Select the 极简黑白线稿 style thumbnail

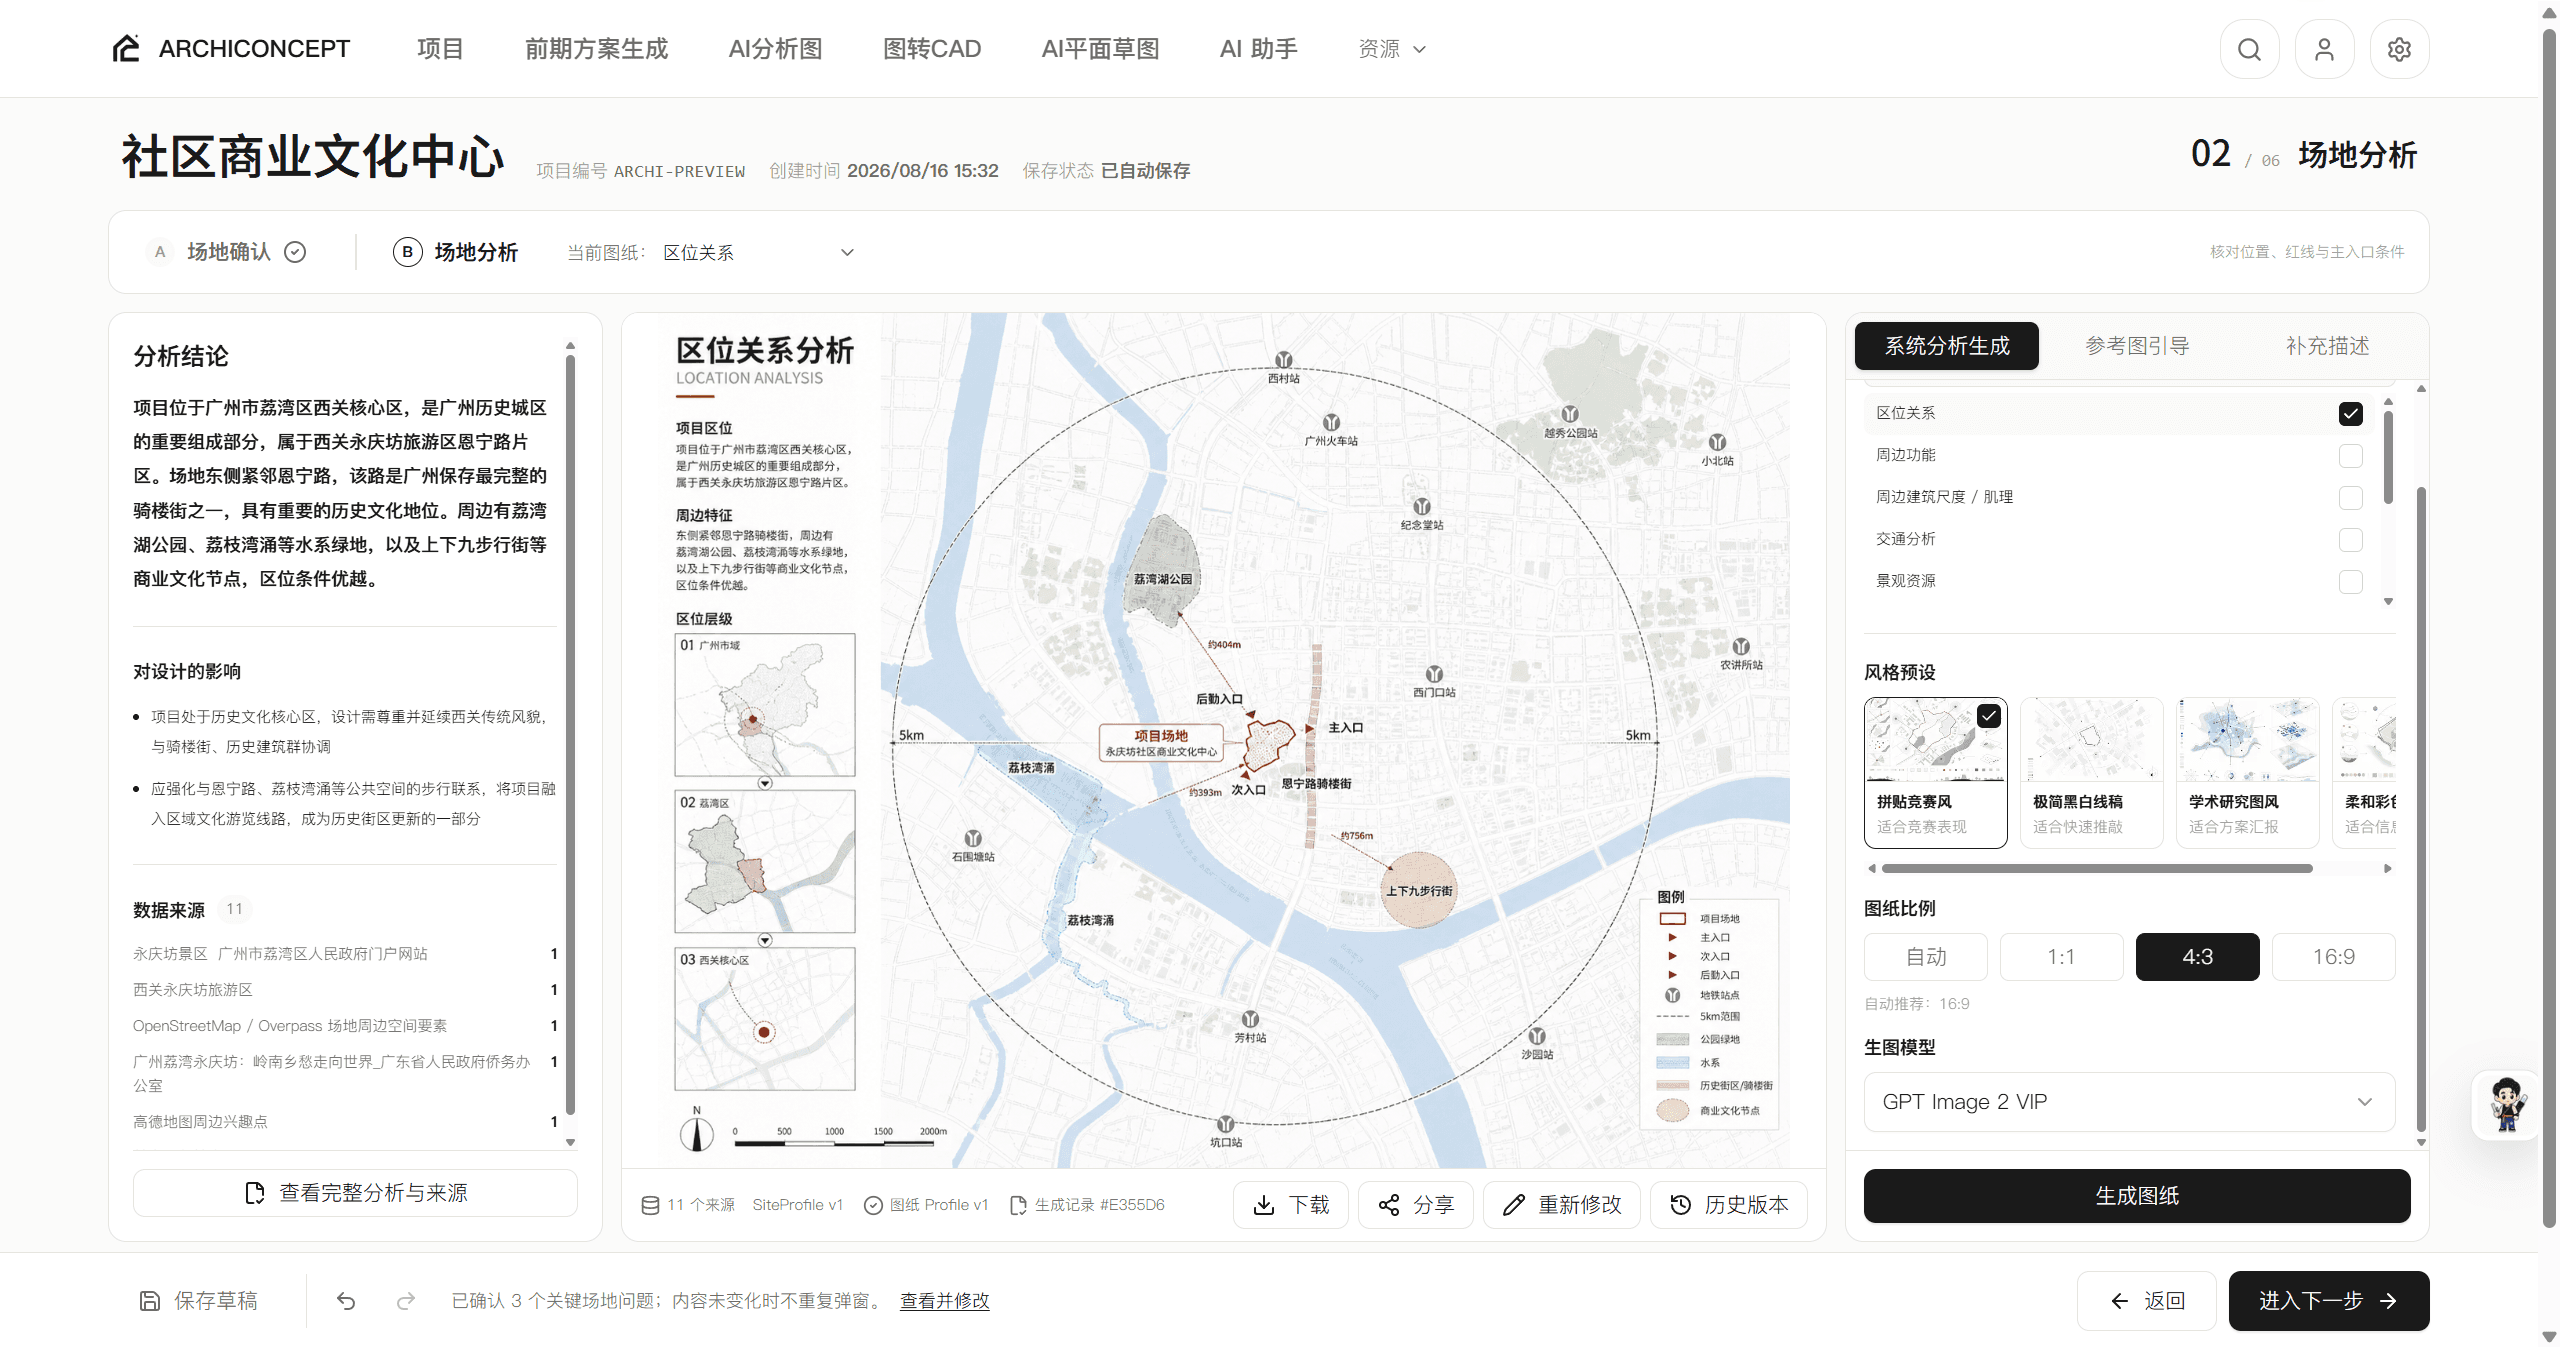[x=2091, y=773]
